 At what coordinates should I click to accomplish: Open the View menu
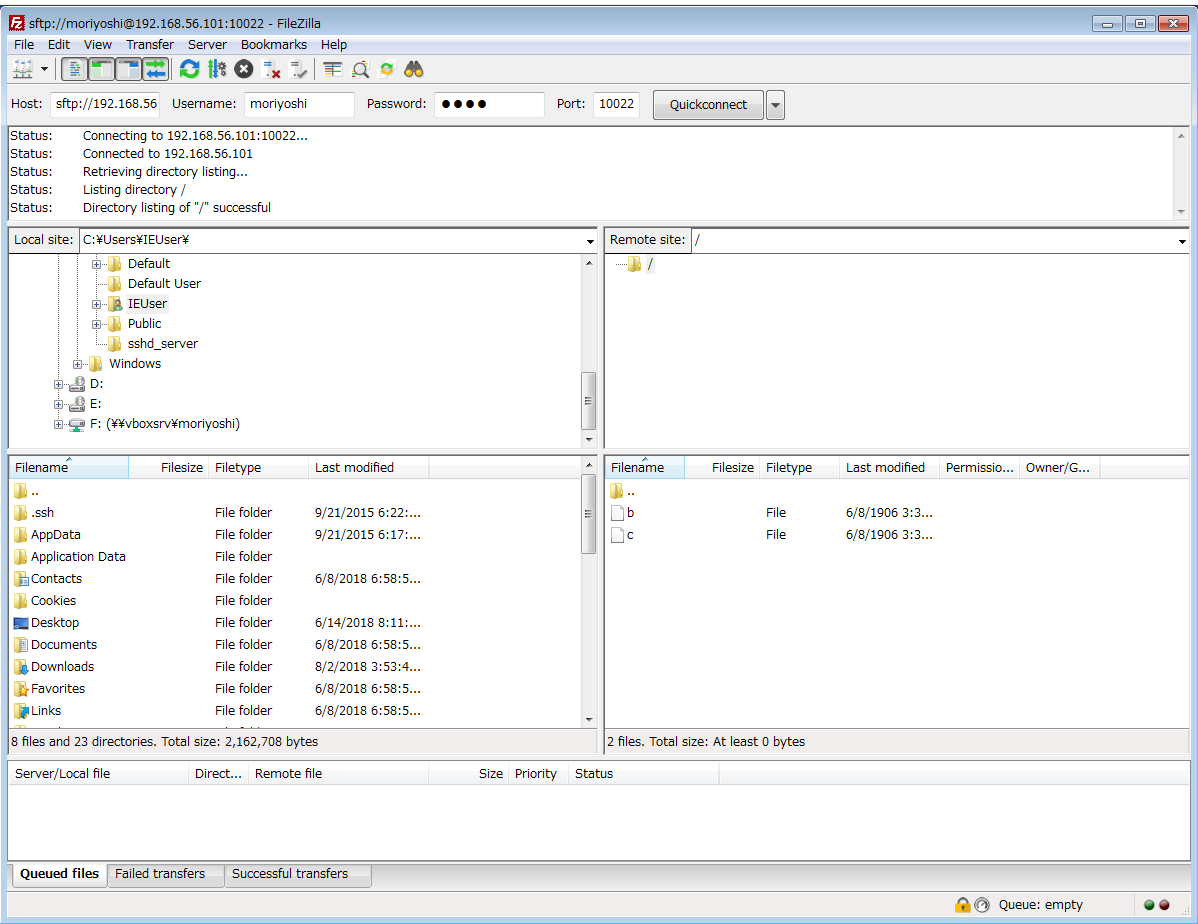[x=98, y=44]
